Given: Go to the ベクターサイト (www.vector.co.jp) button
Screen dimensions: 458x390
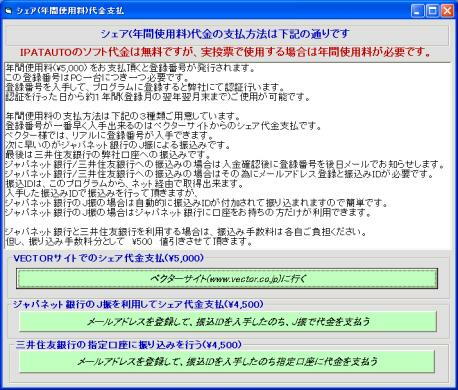Looking at the screenshot, I should [x=227, y=279].
